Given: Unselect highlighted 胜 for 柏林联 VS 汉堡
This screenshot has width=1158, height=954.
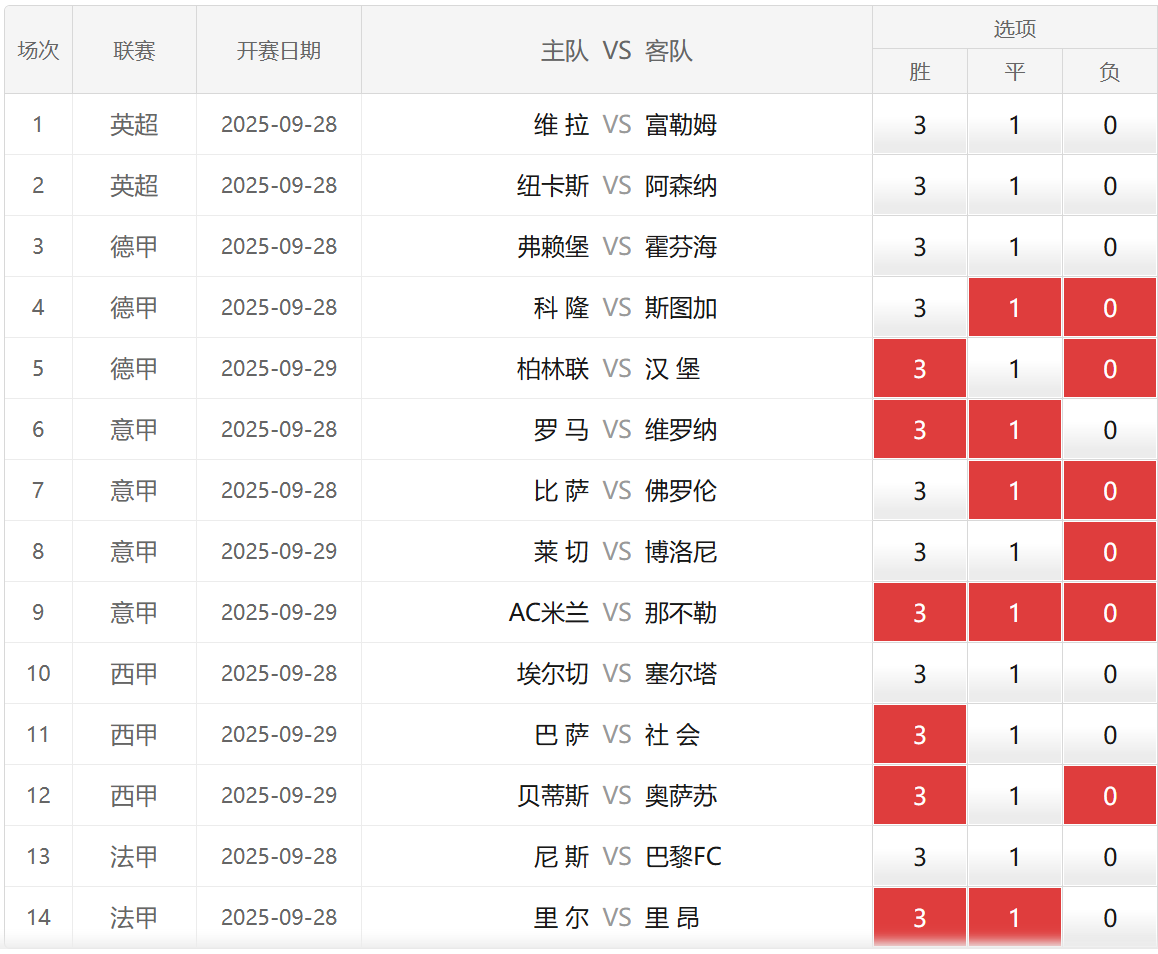Looking at the screenshot, I should point(919,369).
